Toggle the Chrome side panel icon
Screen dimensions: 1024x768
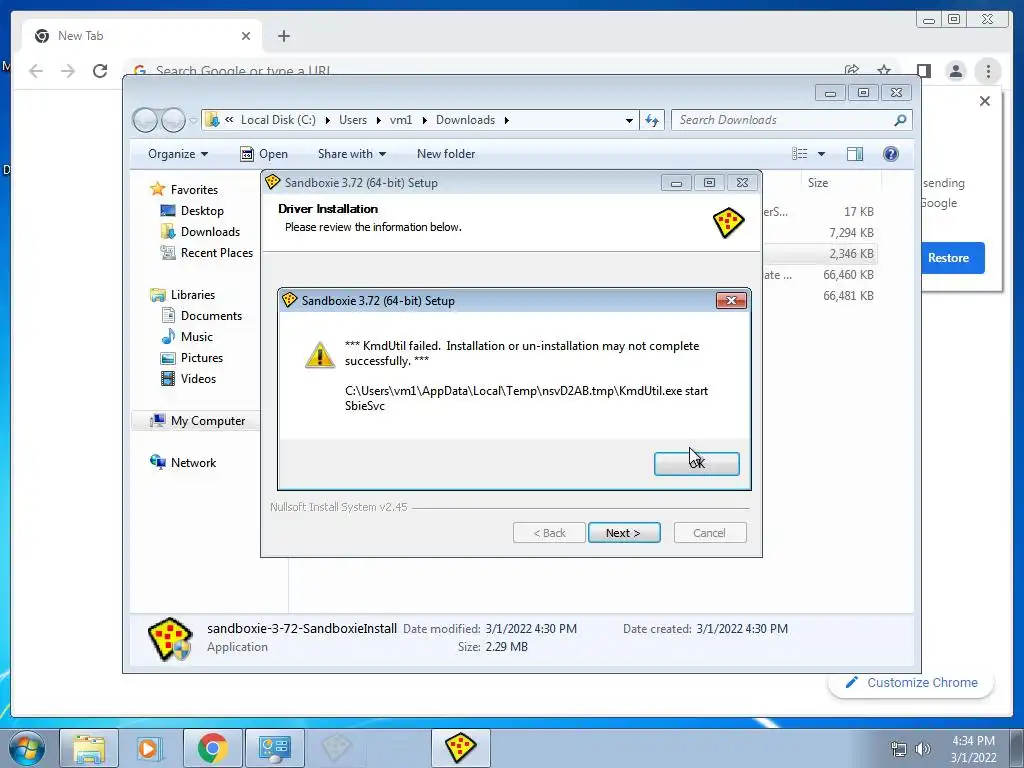(923, 71)
